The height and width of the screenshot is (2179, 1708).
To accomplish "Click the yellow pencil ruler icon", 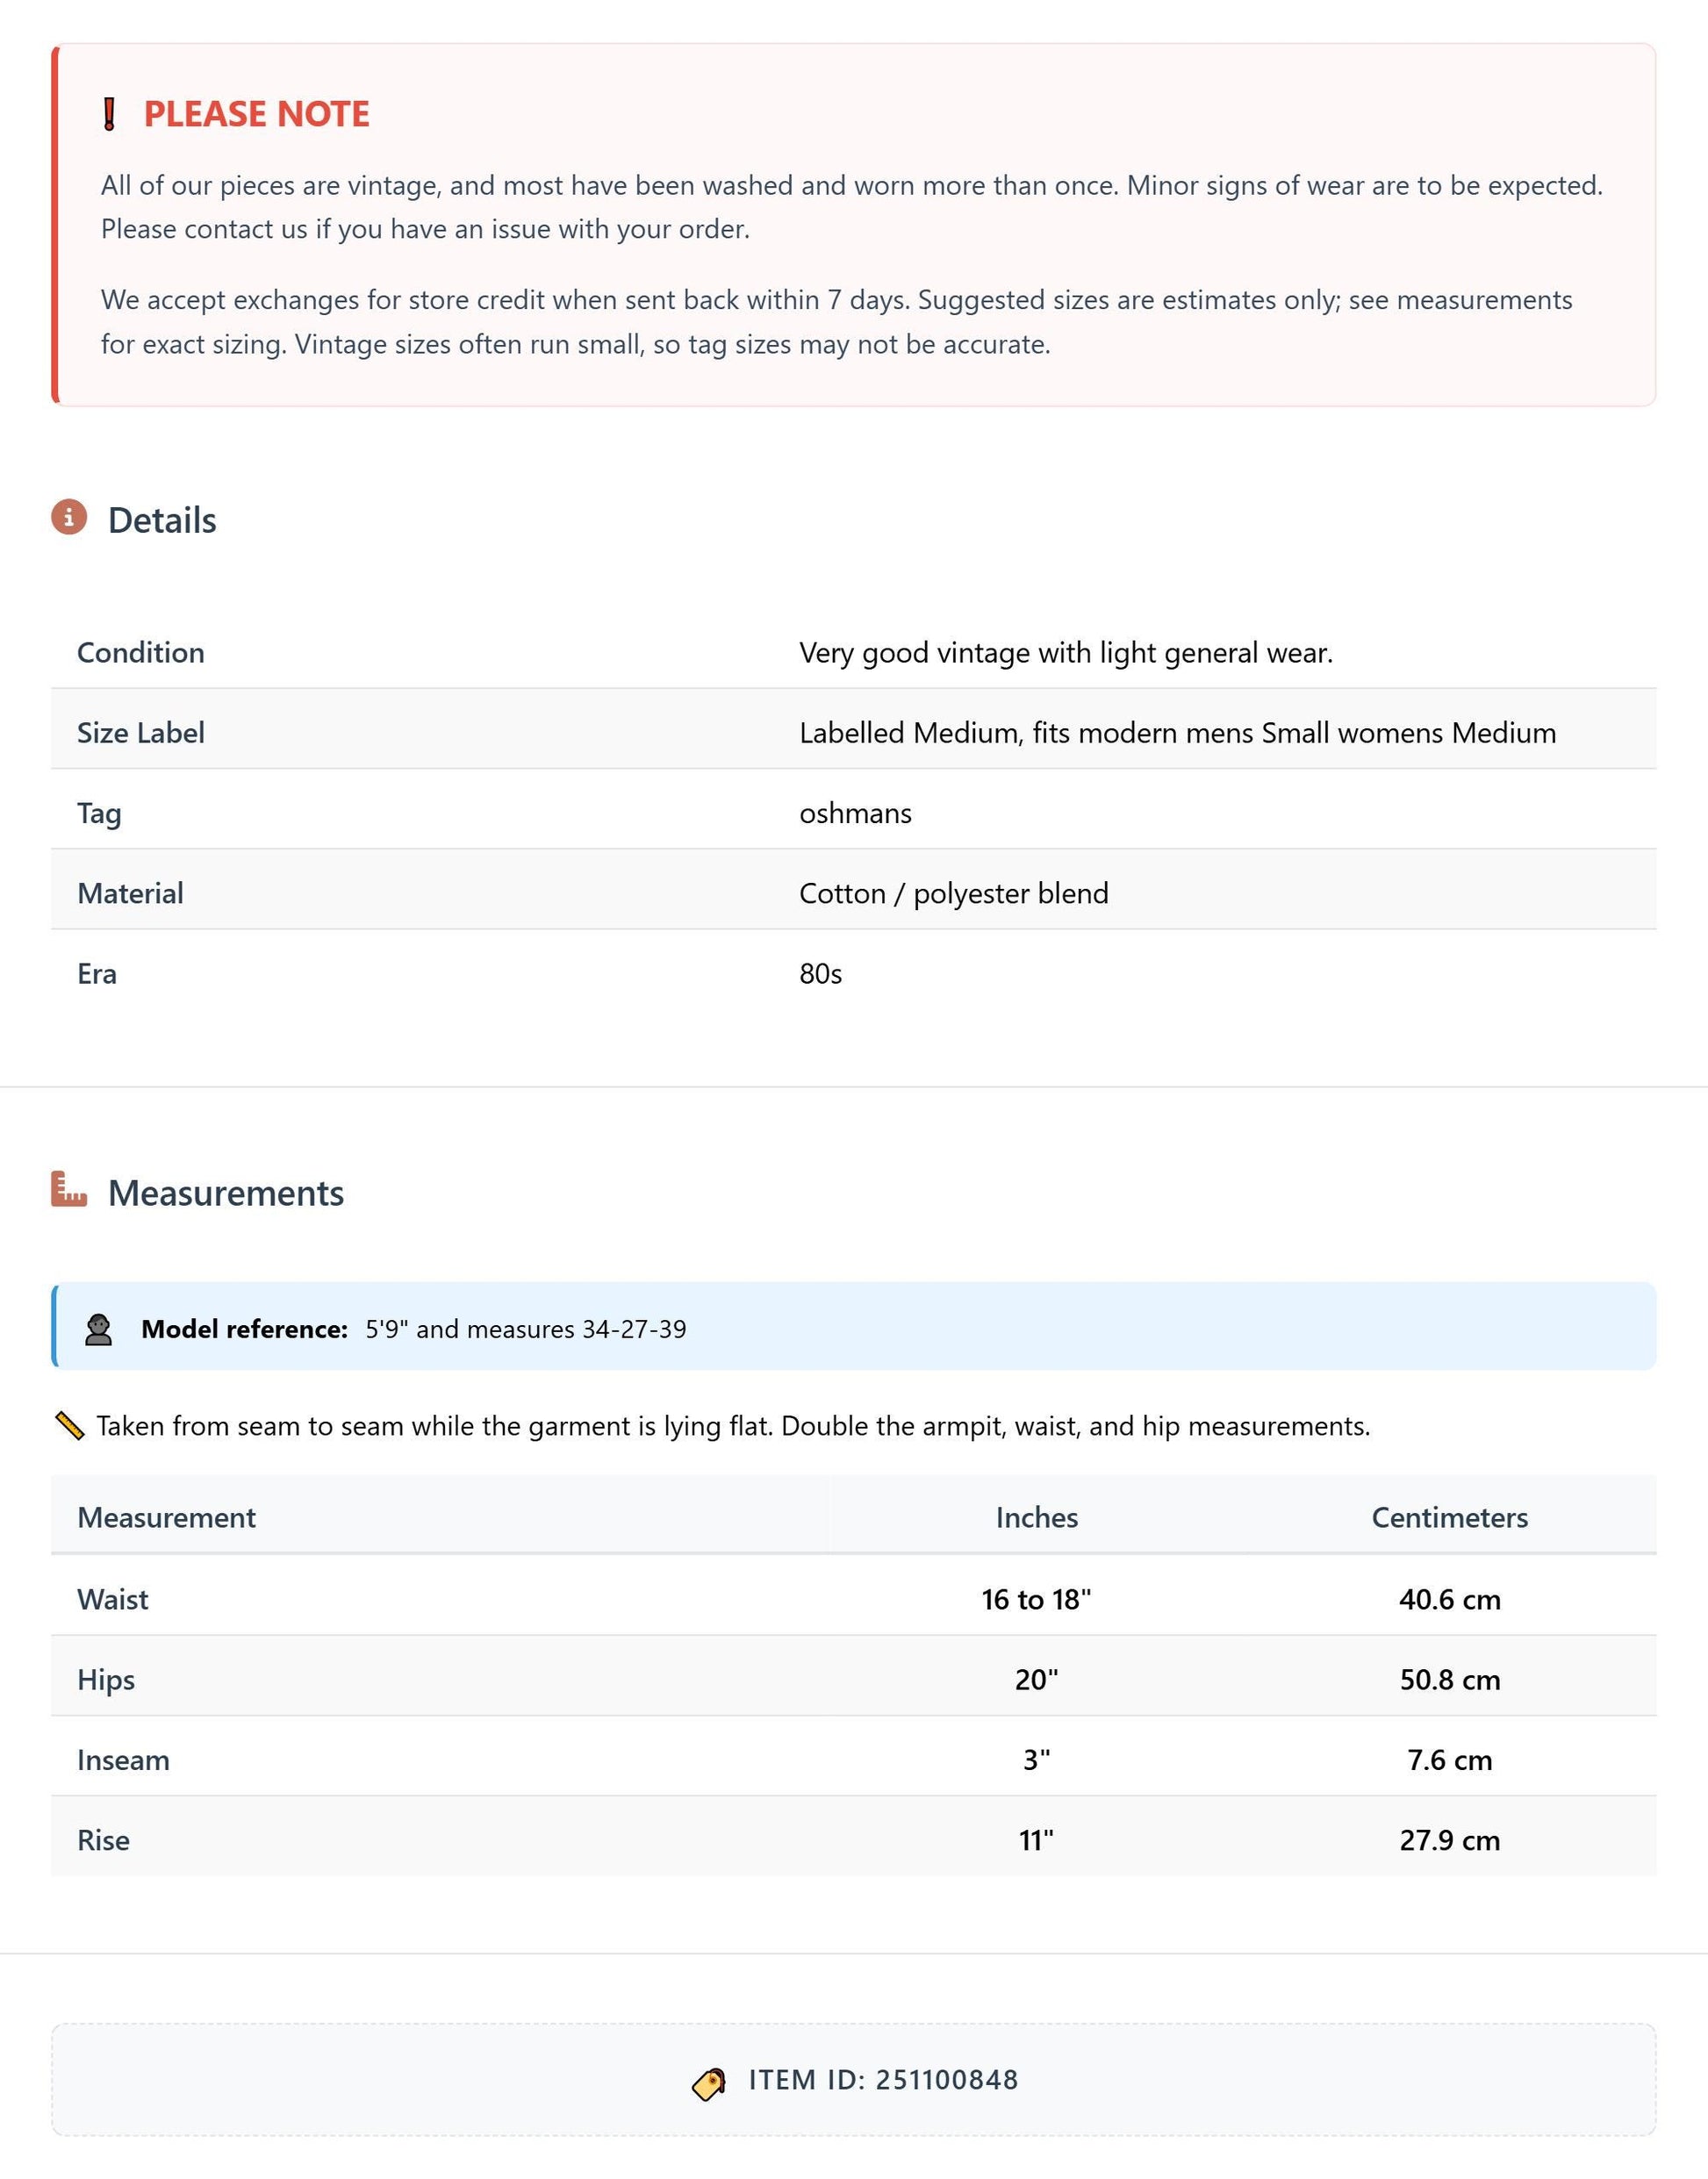I will pos(69,1426).
